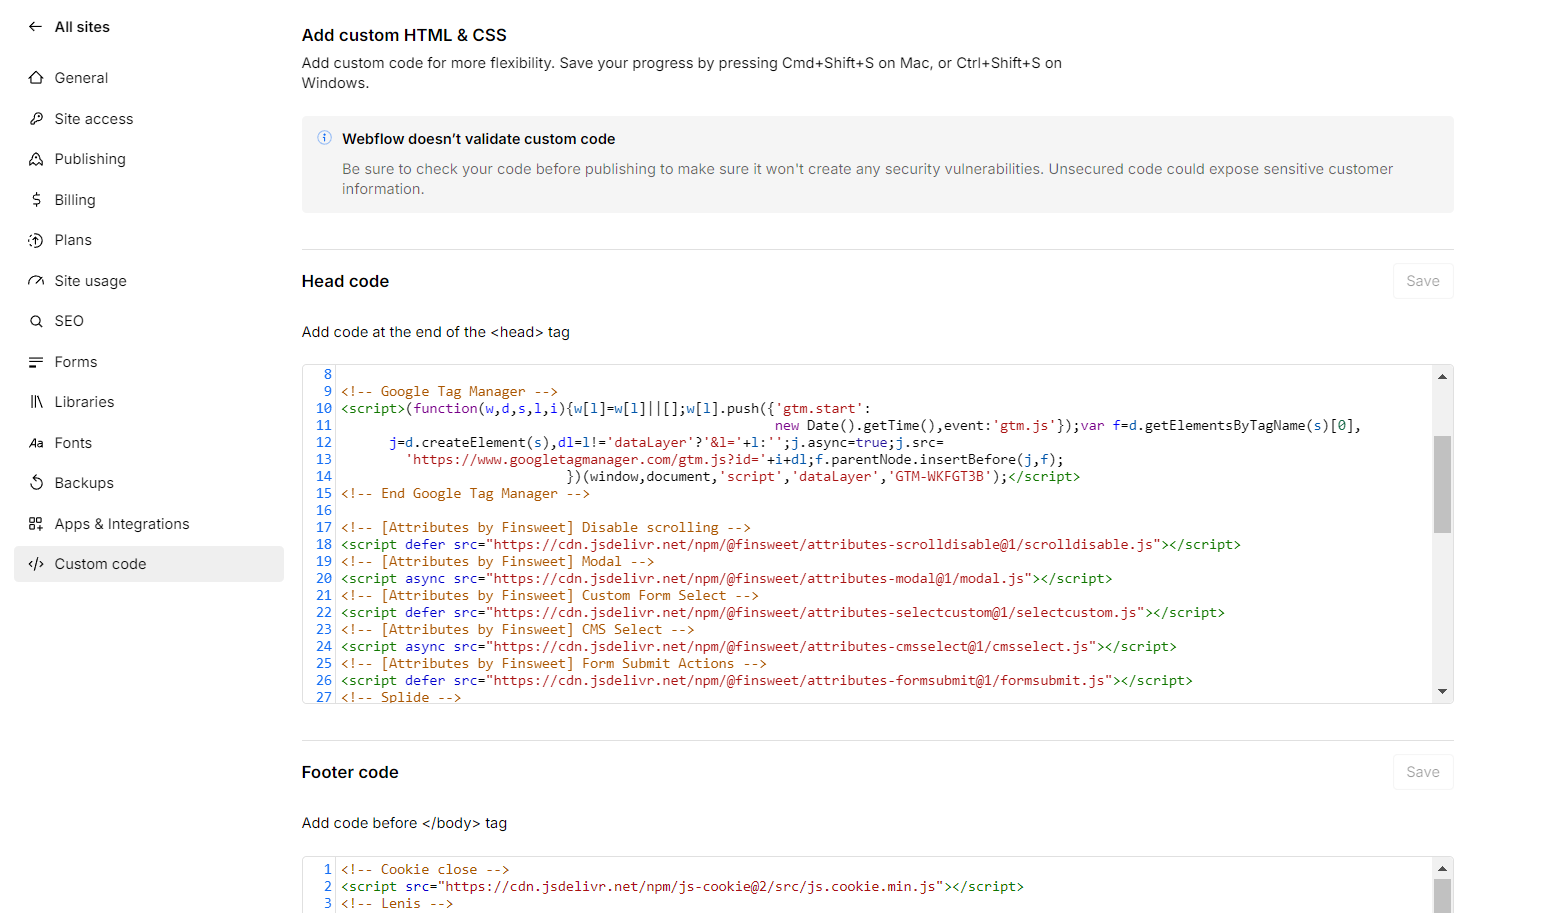Open the Site access section

149,119
